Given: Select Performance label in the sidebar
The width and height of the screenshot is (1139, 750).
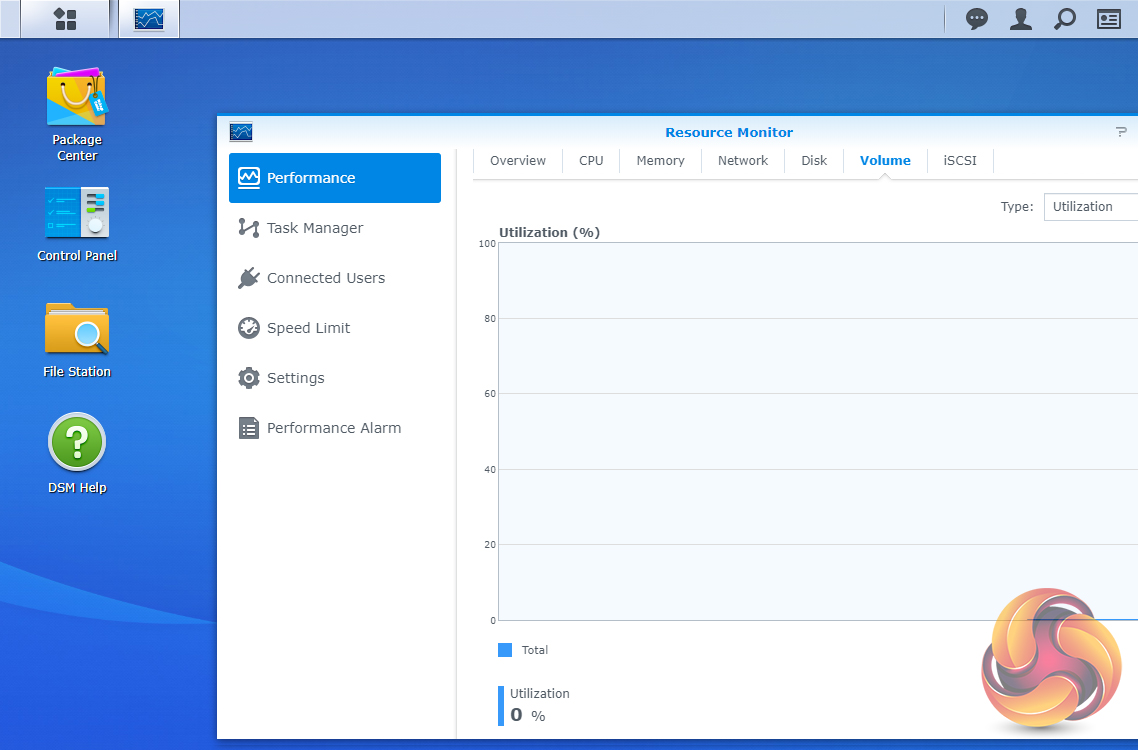Looking at the screenshot, I should pos(311,177).
